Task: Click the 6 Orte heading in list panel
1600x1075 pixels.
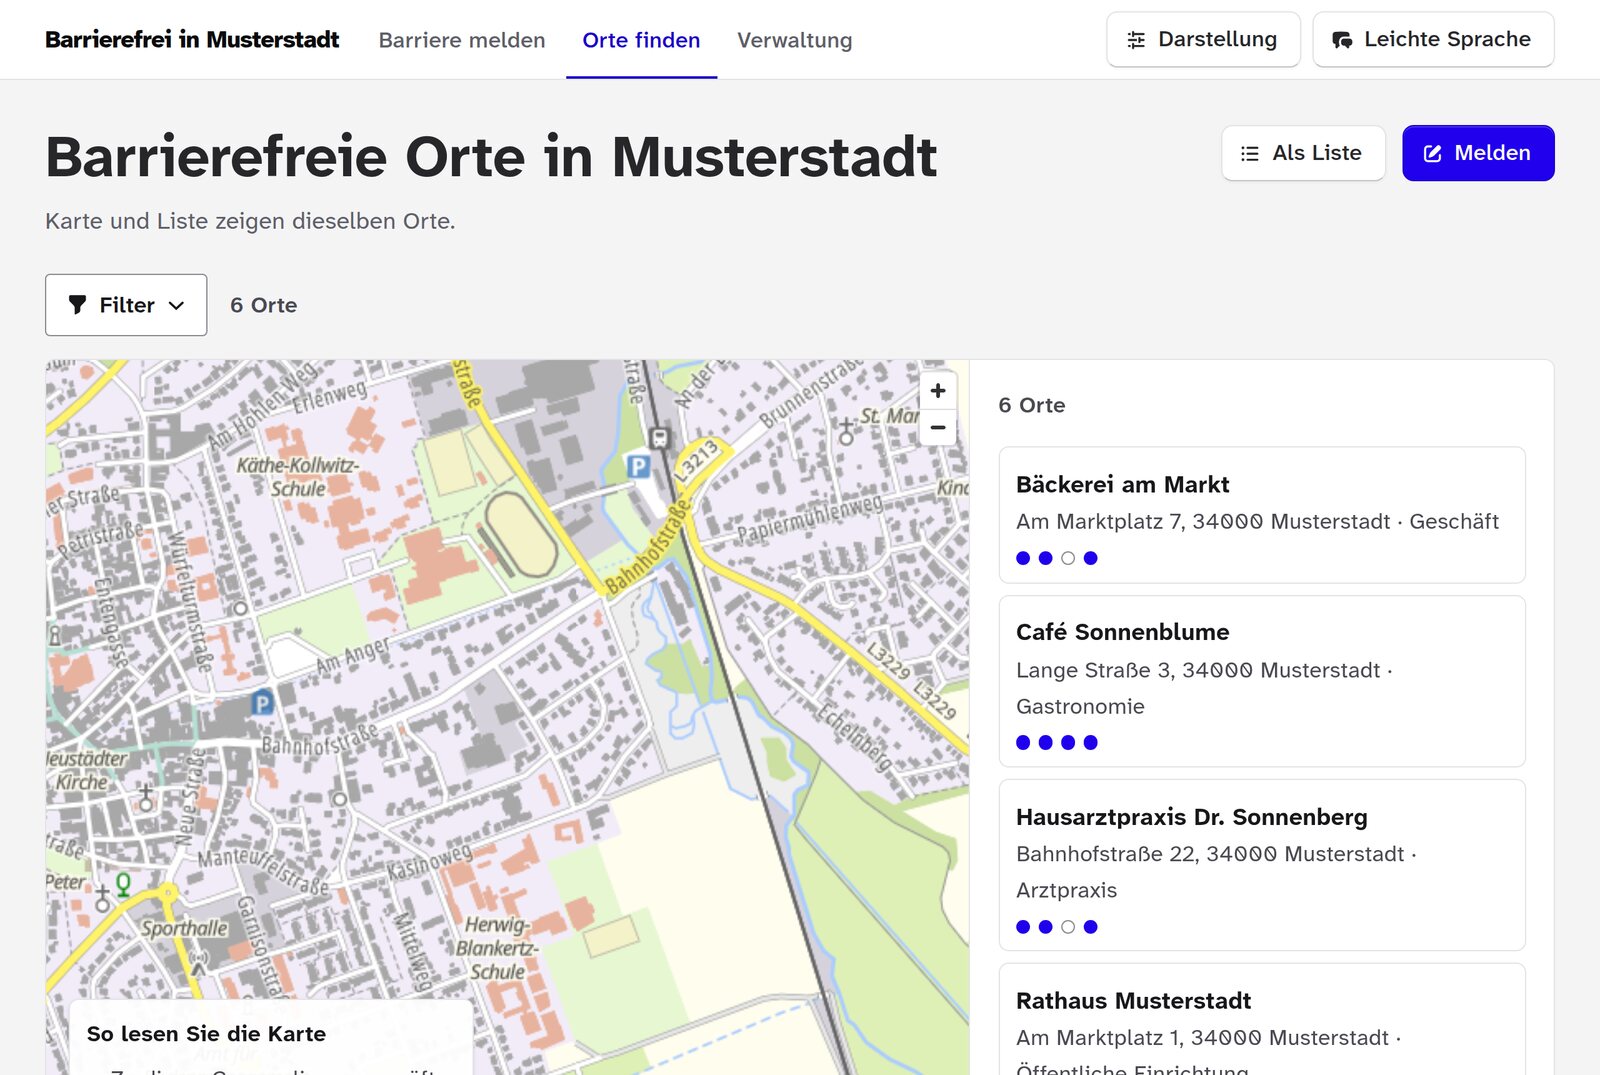Action: (x=1032, y=405)
